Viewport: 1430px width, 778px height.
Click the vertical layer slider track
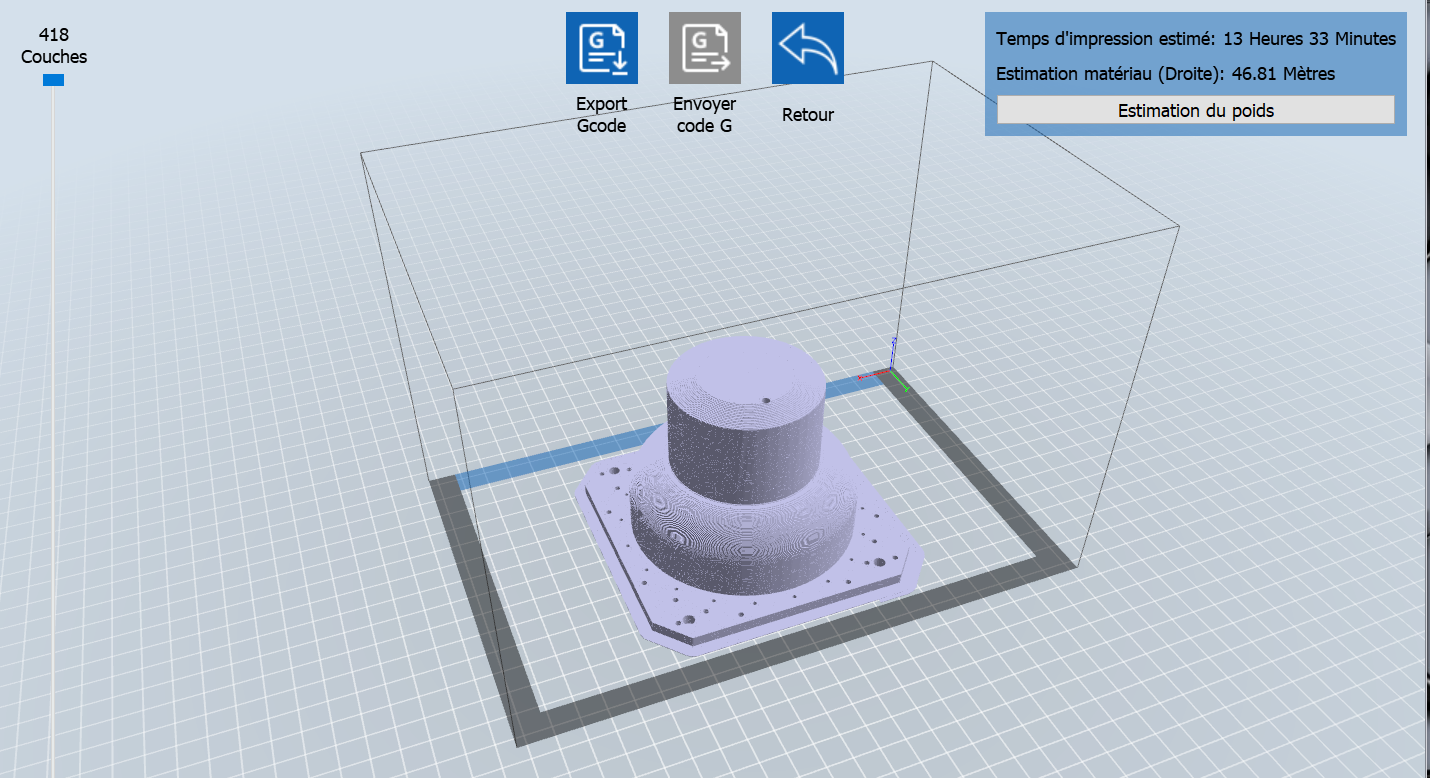[x=54, y=430]
